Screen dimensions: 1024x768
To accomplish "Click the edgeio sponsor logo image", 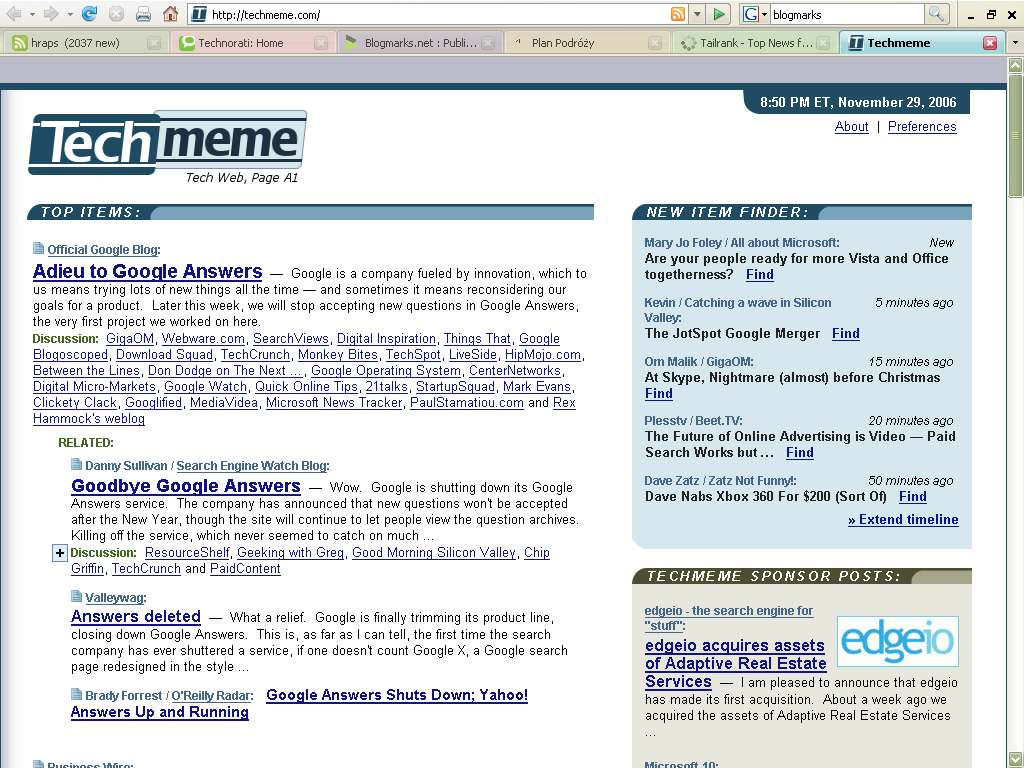I will (x=898, y=641).
